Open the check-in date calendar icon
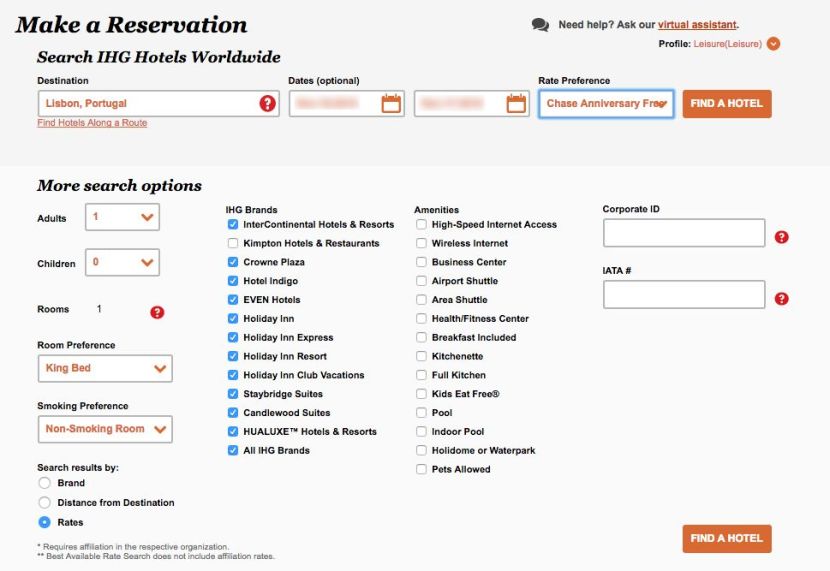Screen dimensions: 830x571 (391, 103)
